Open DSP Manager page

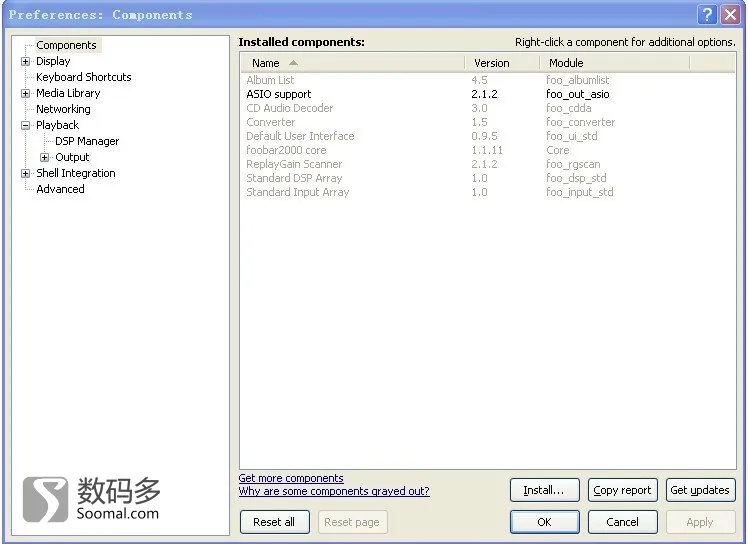tap(87, 141)
